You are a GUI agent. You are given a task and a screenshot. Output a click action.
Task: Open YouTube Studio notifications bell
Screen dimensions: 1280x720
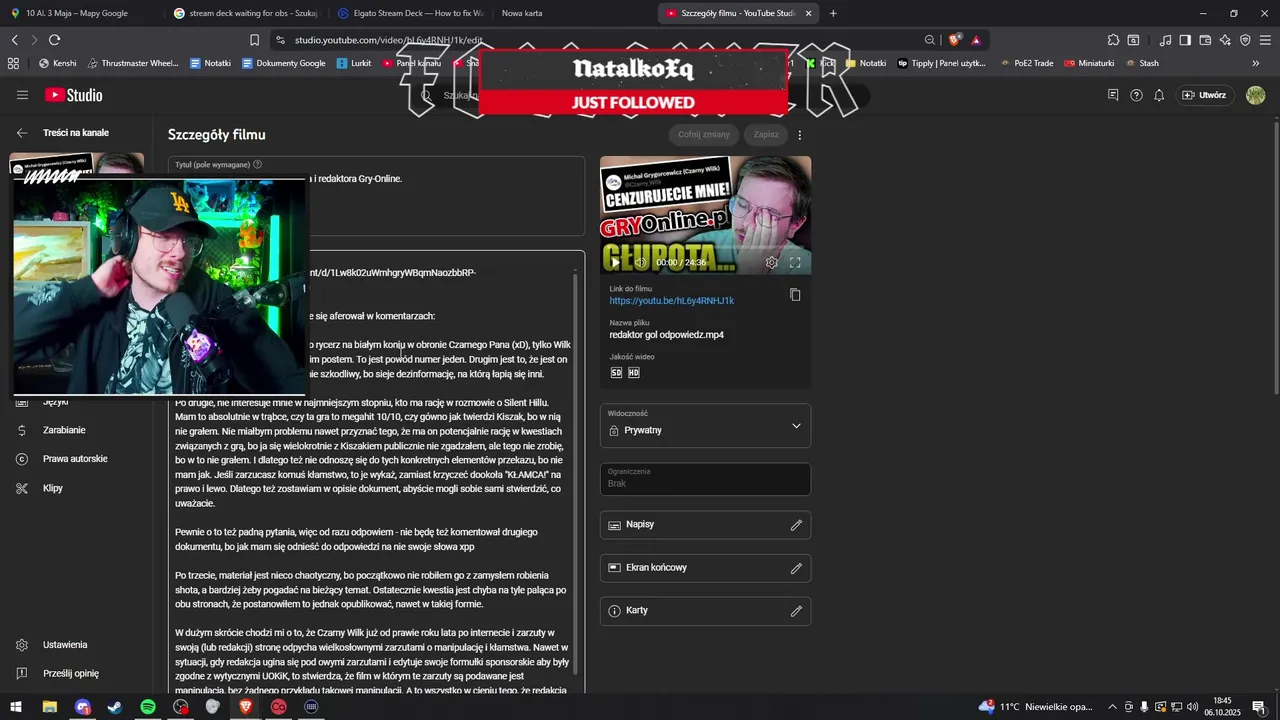1159,95
